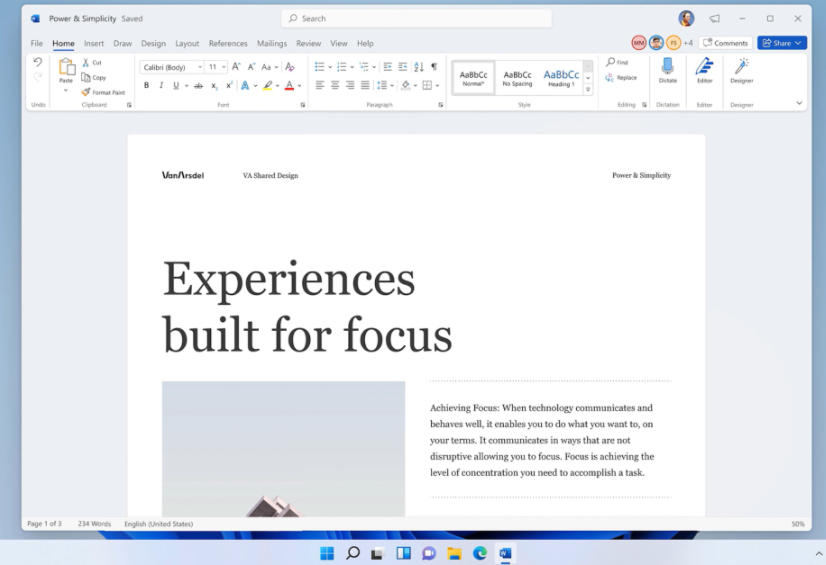Image resolution: width=826 pixels, height=565 pixels.
Task: Switch to the Insert tab
Action: [x=94, y=44]
